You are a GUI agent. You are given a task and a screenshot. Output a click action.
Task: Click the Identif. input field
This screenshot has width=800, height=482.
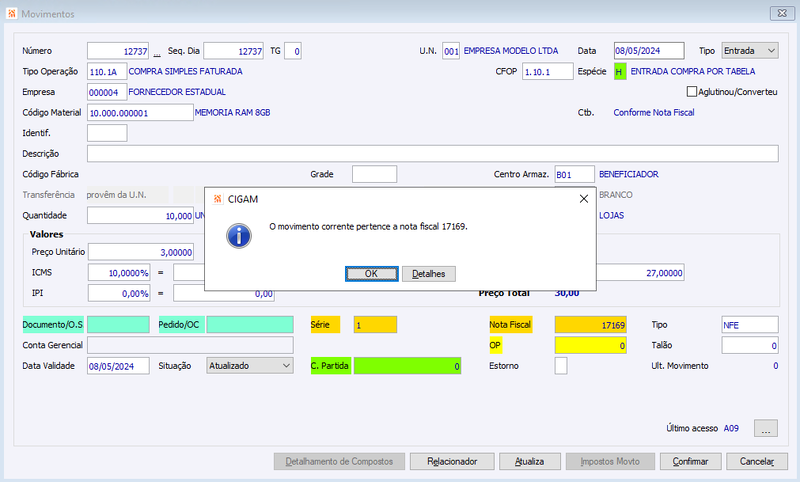(x=107, y=133)
